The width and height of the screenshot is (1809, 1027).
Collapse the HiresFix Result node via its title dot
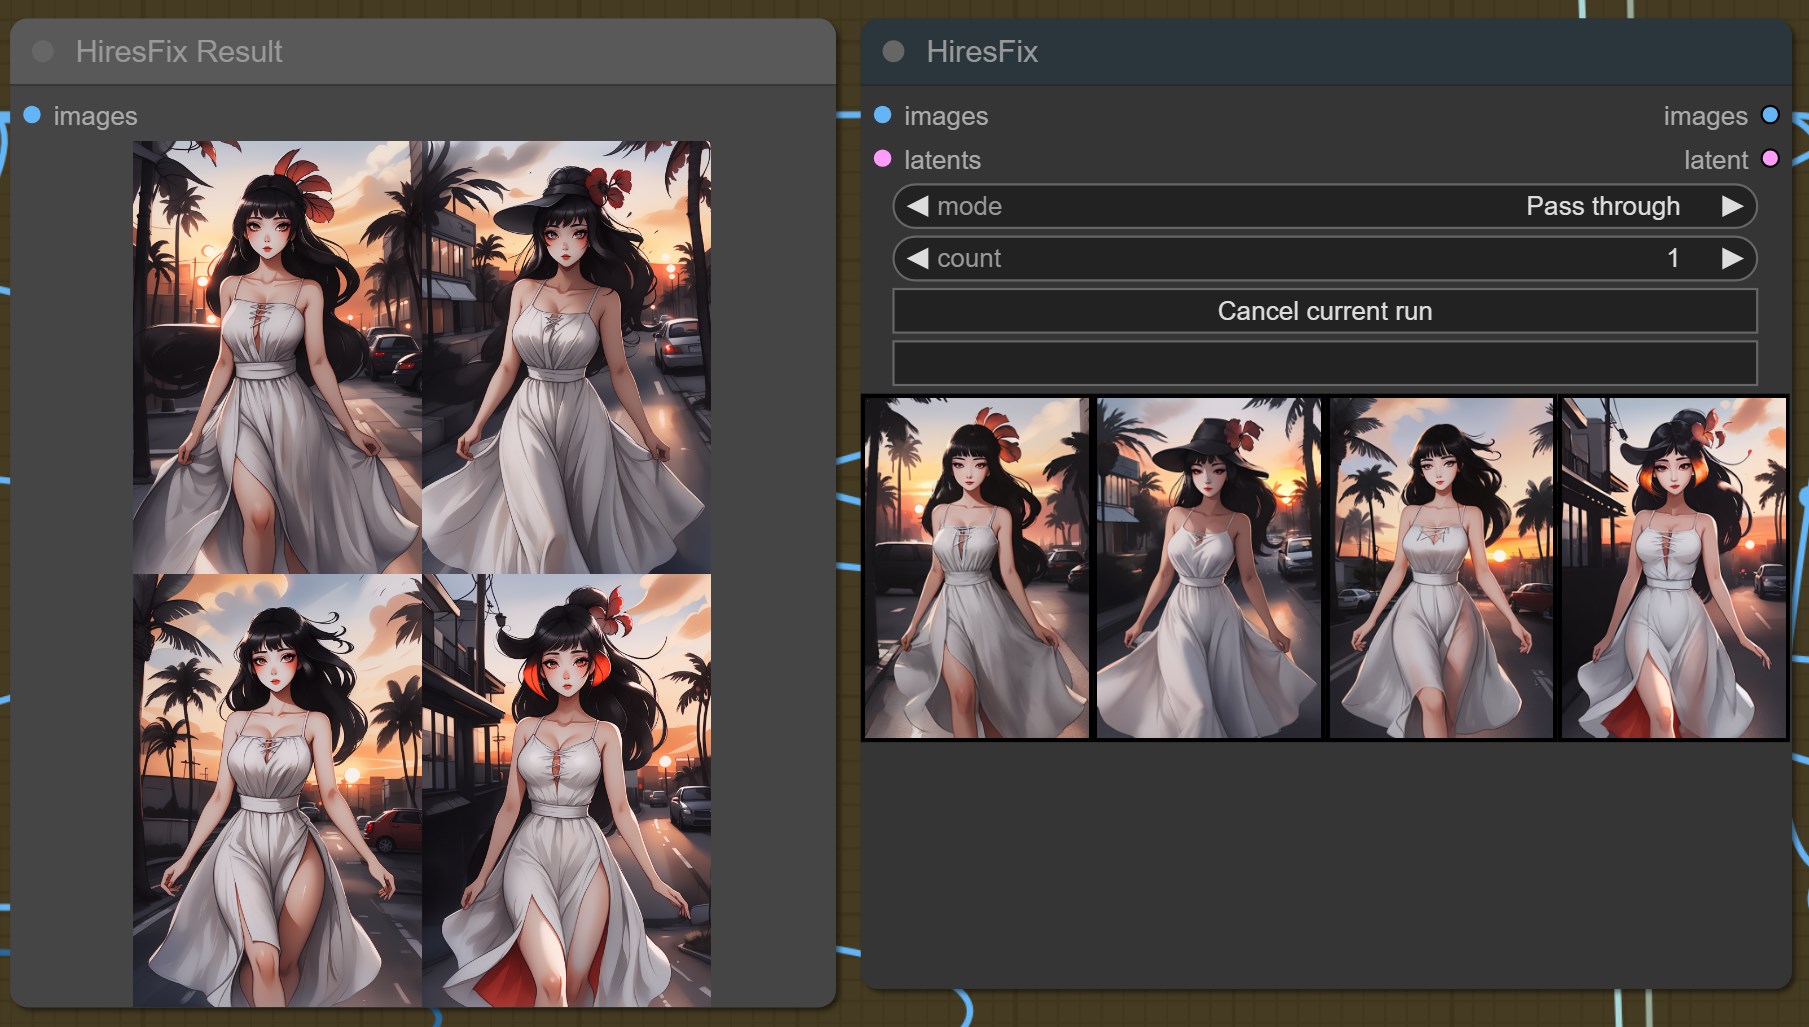pyautogui.click(x=43, y=51)
